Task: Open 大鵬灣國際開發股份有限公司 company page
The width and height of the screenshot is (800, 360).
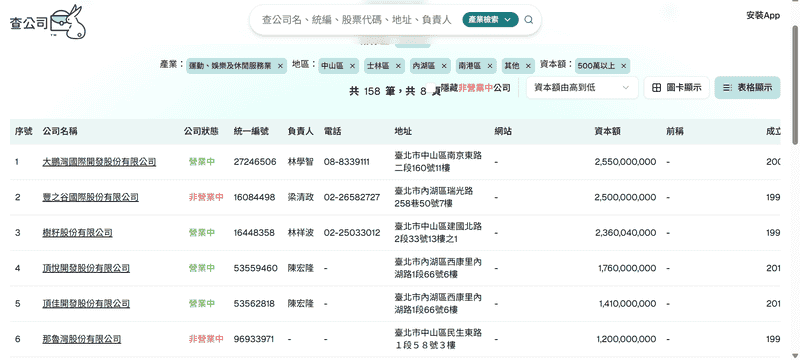Action: click(99, 162)
